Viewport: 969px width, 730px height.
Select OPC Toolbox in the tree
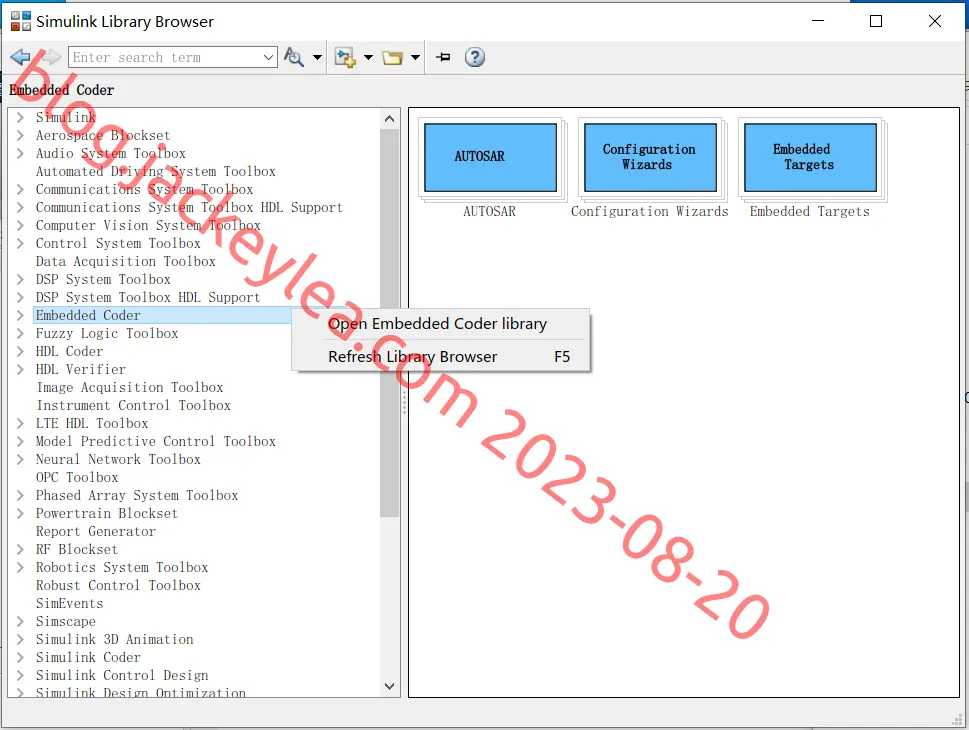point(77,477)
